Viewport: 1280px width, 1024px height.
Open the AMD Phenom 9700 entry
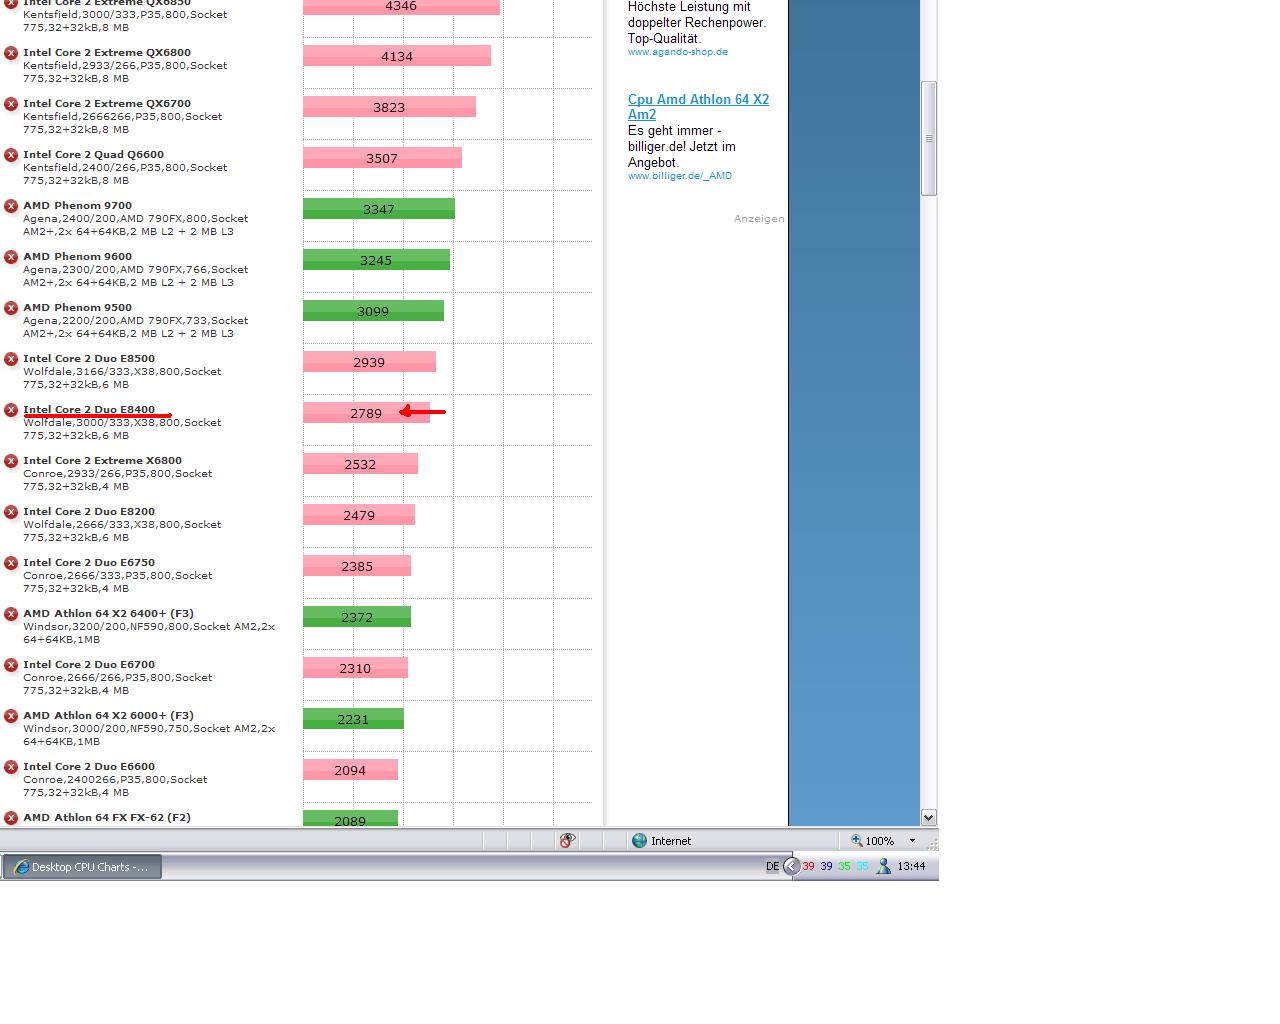(x=77, y=206)
